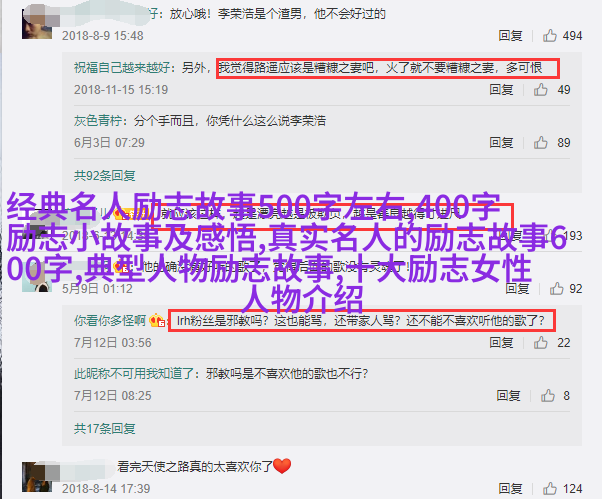Open user 此昵称不可用我知道了 profile

(x=134, y=373)
